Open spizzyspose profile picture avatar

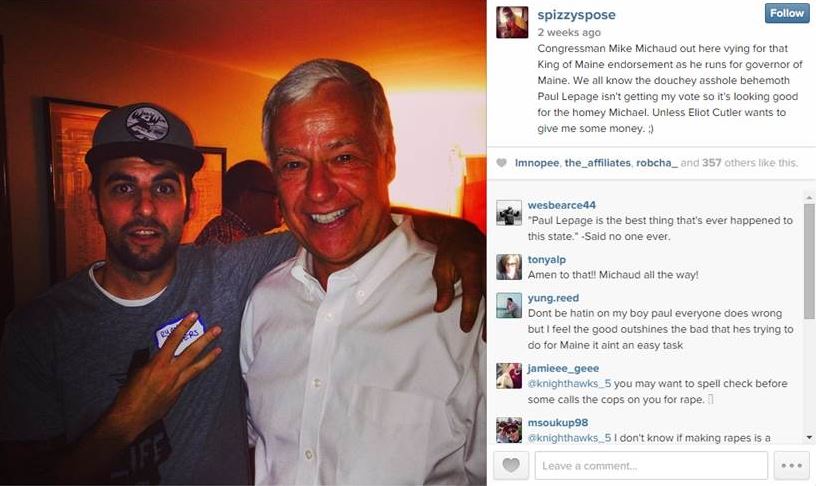512,22
